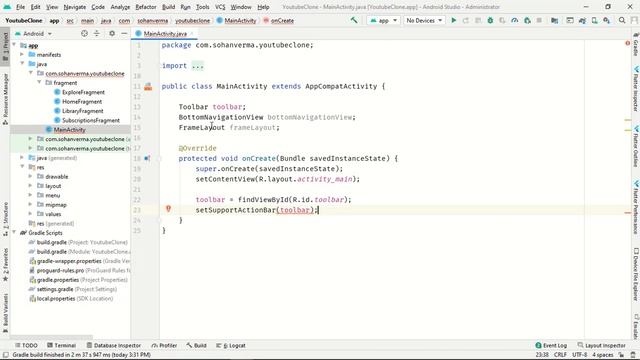Toggle the Flutter Outline side tab
This screenshot has height=360, width=640.
point(636,147)
